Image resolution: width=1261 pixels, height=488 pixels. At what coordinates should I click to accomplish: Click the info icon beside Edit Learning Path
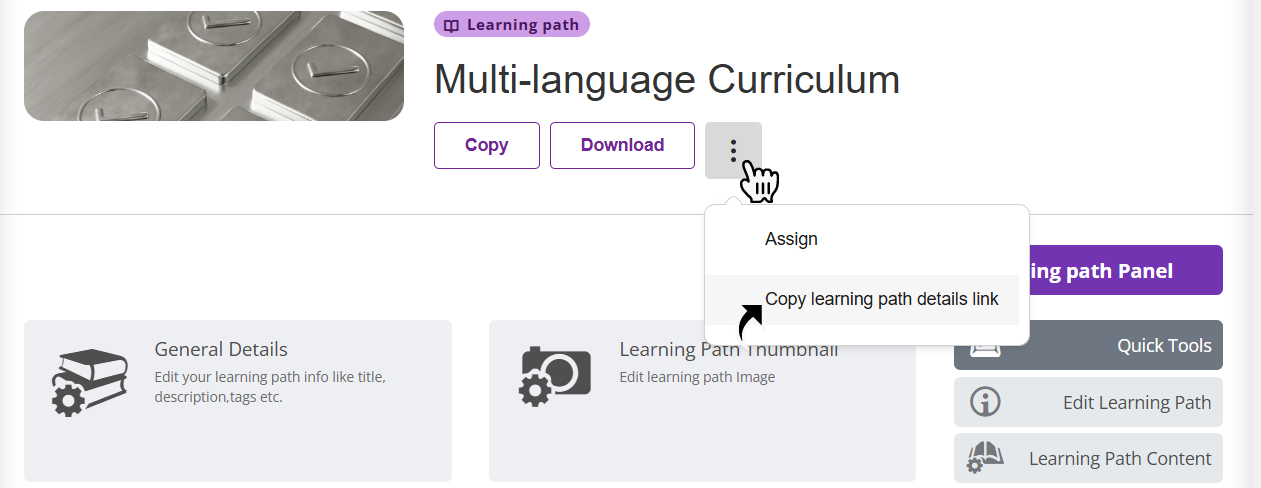pyautogui.click(x=986, y=403)
